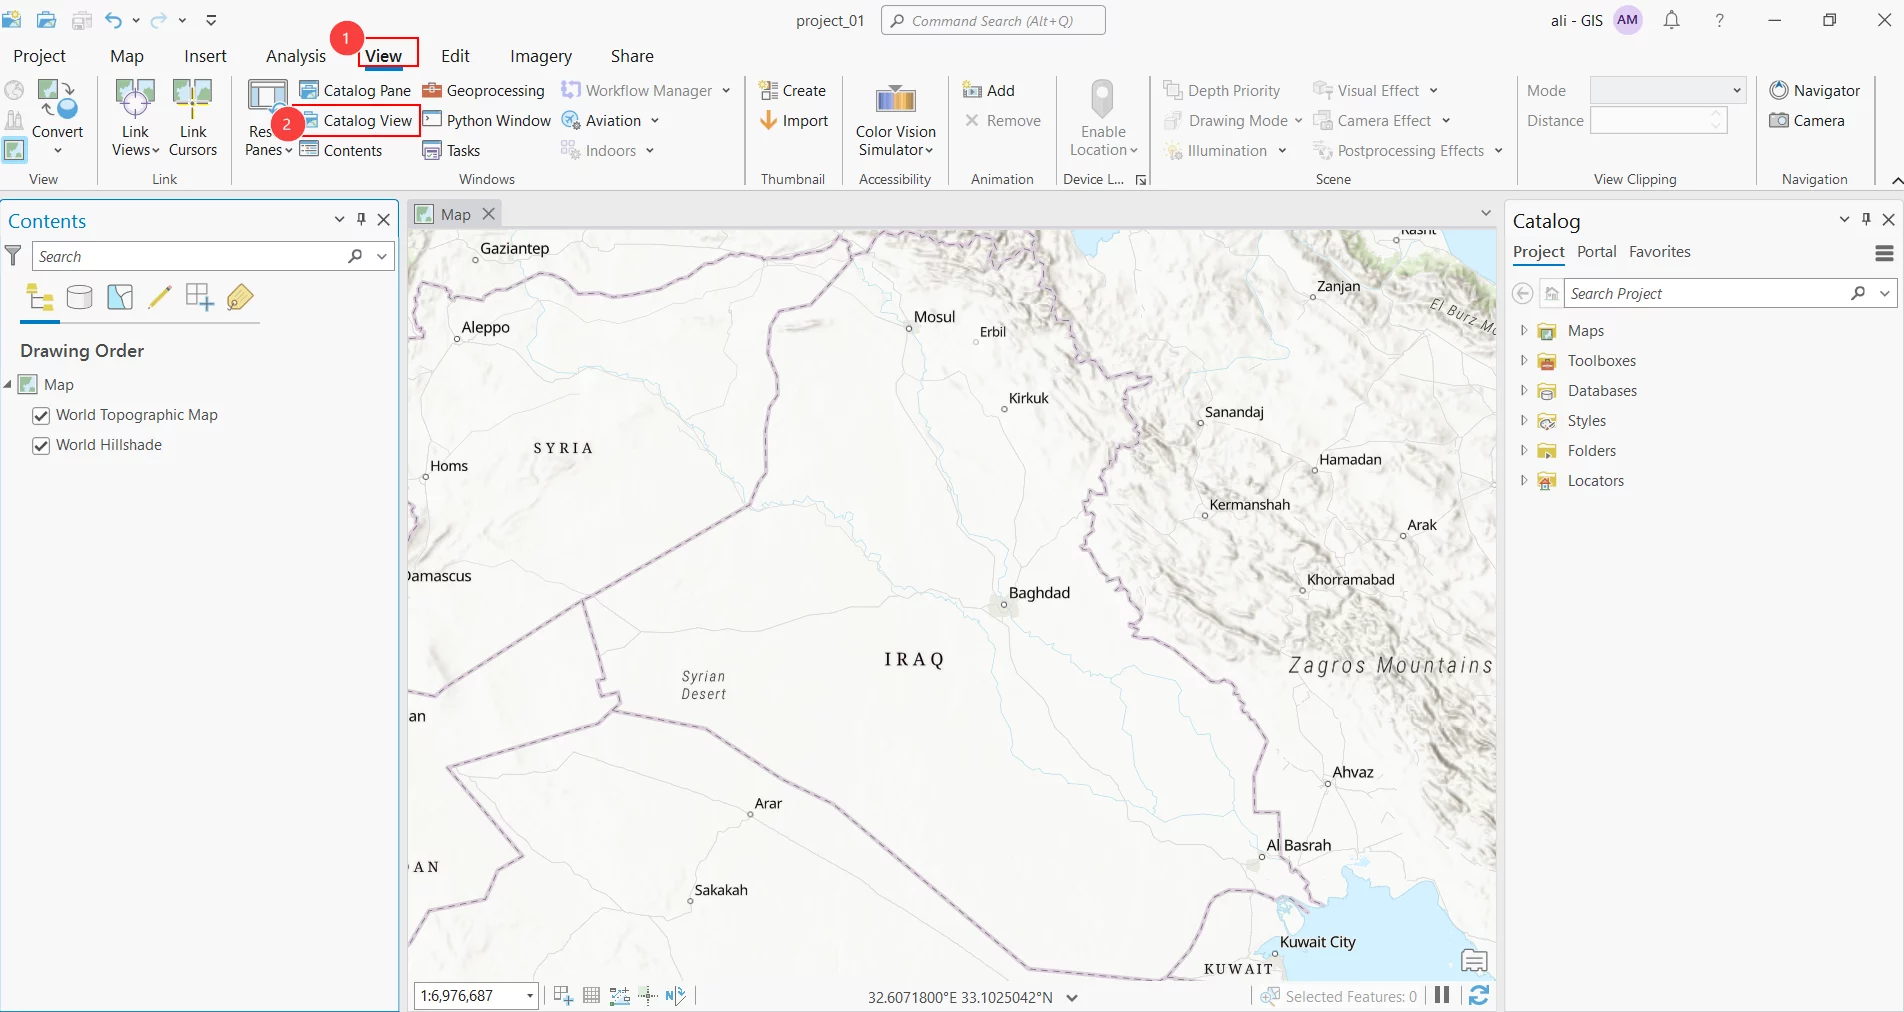
Task: Uncheck World Hillshade layer
Action: [x=41, y=445]
